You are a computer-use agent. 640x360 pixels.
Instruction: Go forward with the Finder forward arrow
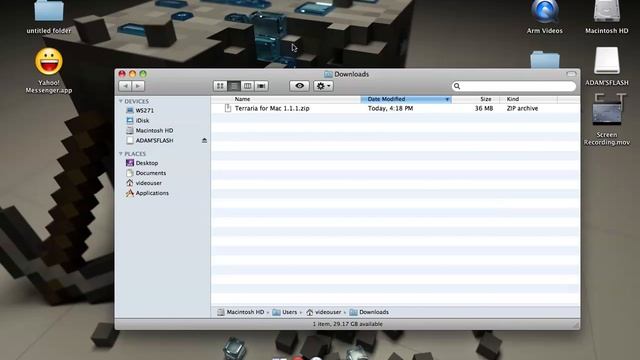pos(138,86)
